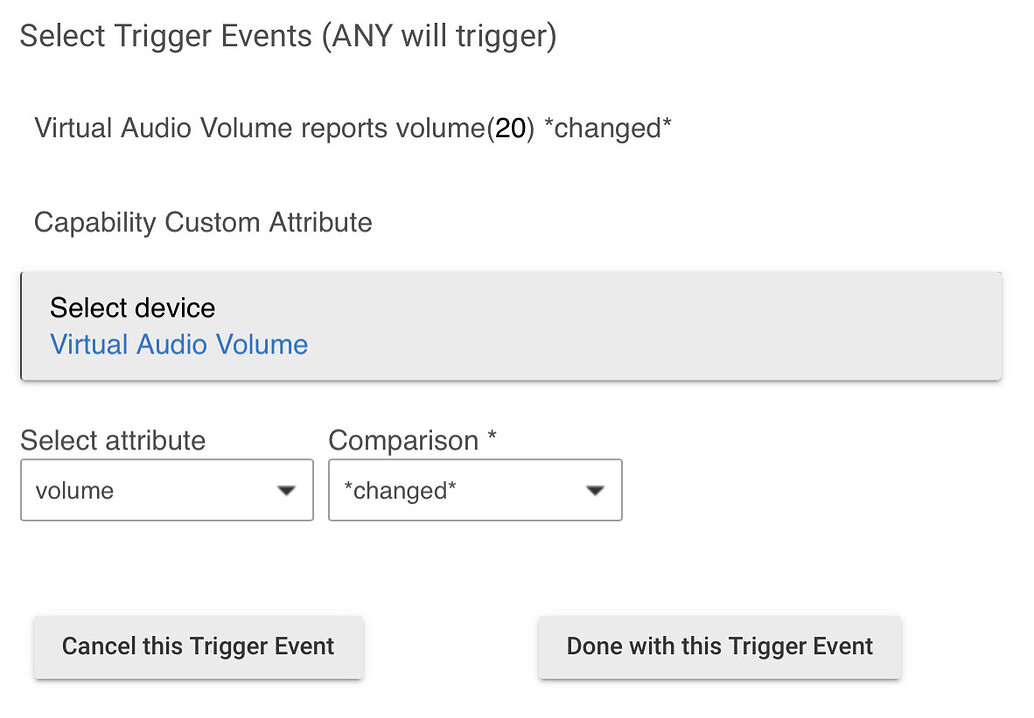Click the Virtual Audio Volume device link
Image resolution: width=1034 pixels, height=718 pixels.
point(179,345)
